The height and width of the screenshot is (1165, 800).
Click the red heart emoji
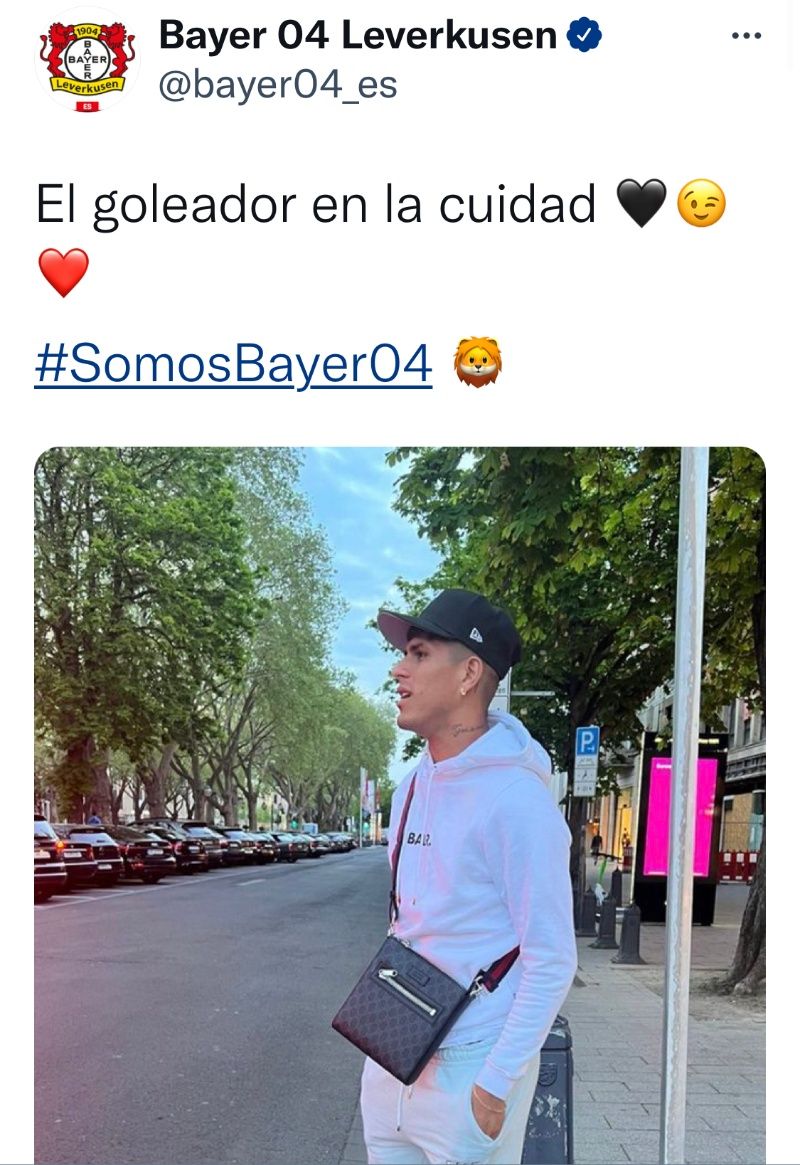63,272
